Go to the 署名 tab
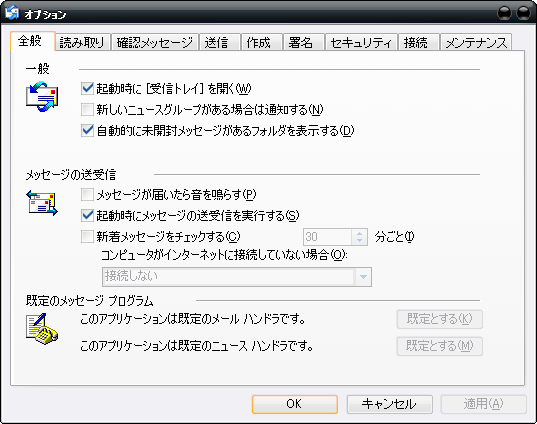 coord(301,43)
